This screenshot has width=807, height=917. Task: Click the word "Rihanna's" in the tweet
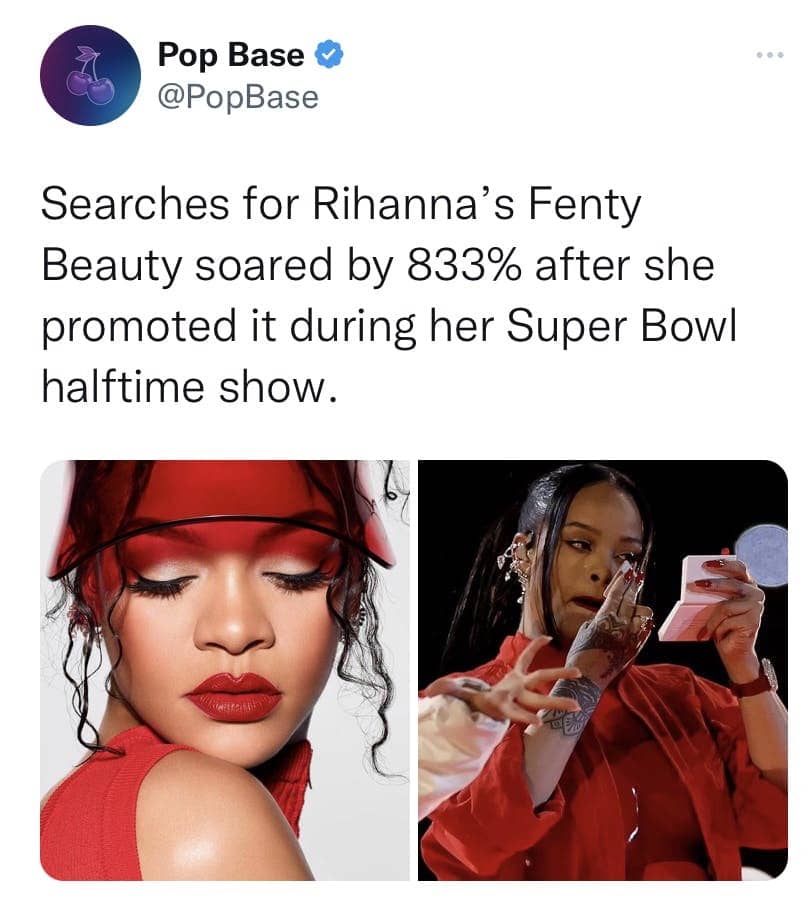click(x=414, y=205)
